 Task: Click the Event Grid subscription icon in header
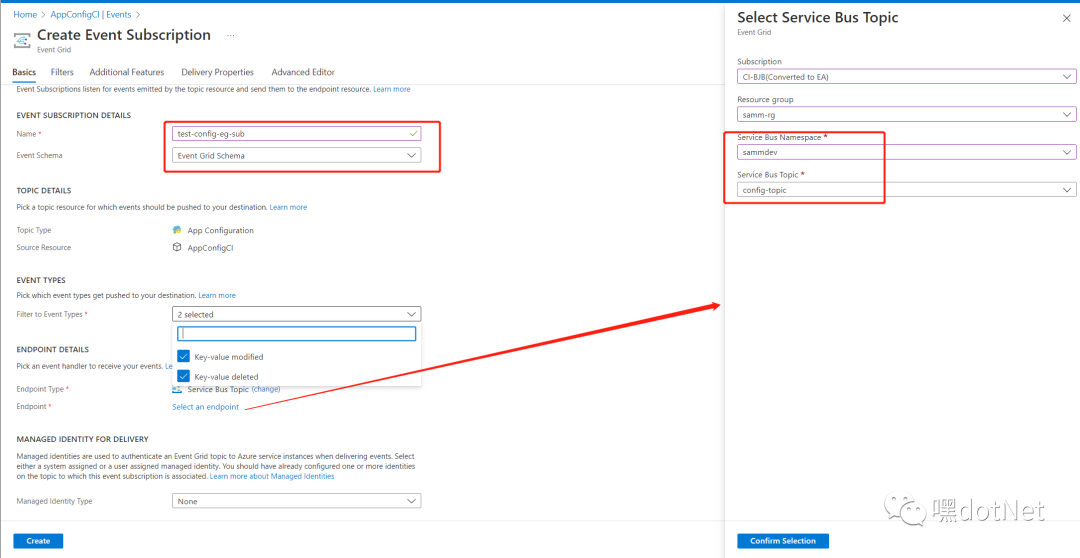click(x=22, y=41)
